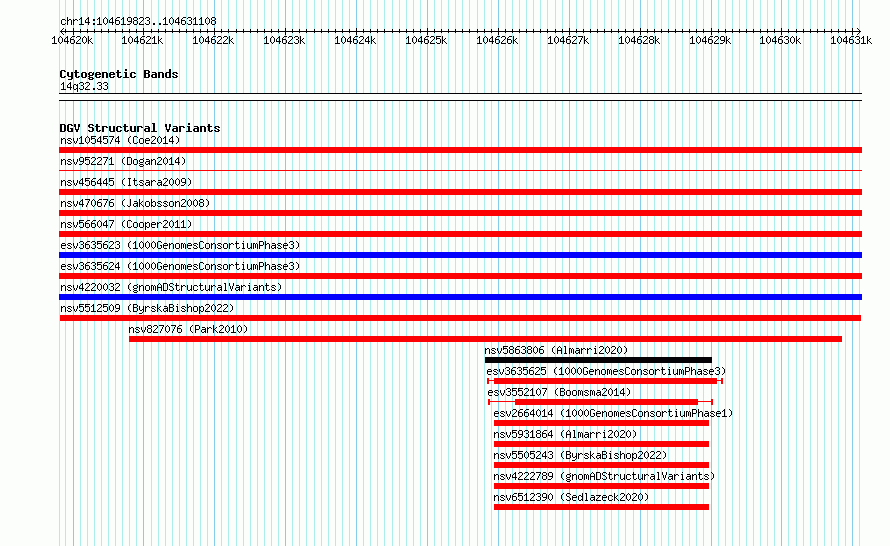Select the esv3635623 (1000GenomesConsortiumPhase3) label
This screenshot has height=546, width=890.
180,245
